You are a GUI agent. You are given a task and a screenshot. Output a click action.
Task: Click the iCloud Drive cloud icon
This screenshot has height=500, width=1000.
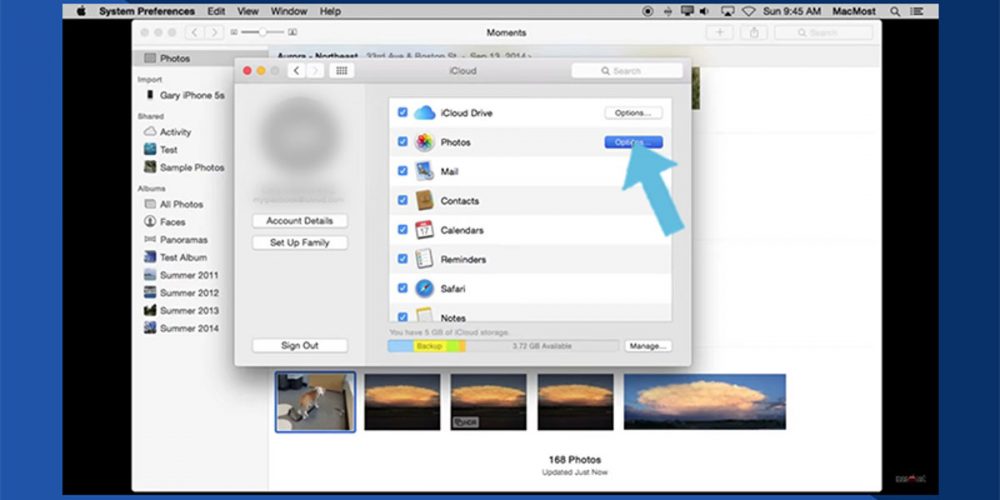424,113
